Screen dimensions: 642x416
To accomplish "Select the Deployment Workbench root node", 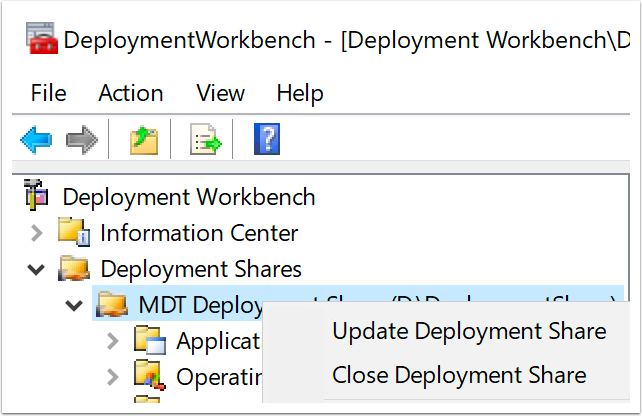I will [x=188, y=197].
